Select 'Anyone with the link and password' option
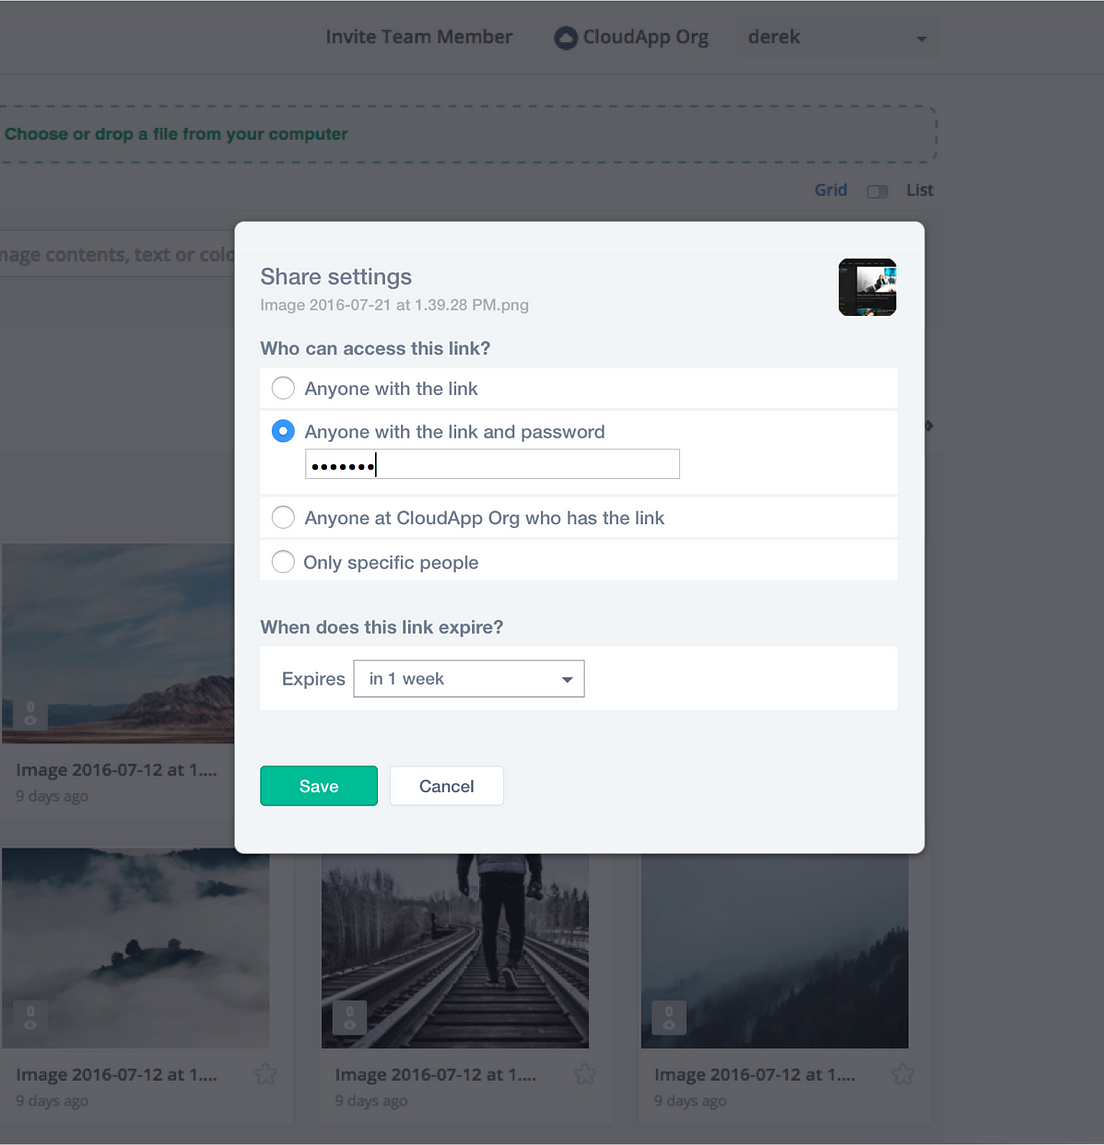Viewport: 1104px width, 1145px height. [x=283, y=431]
